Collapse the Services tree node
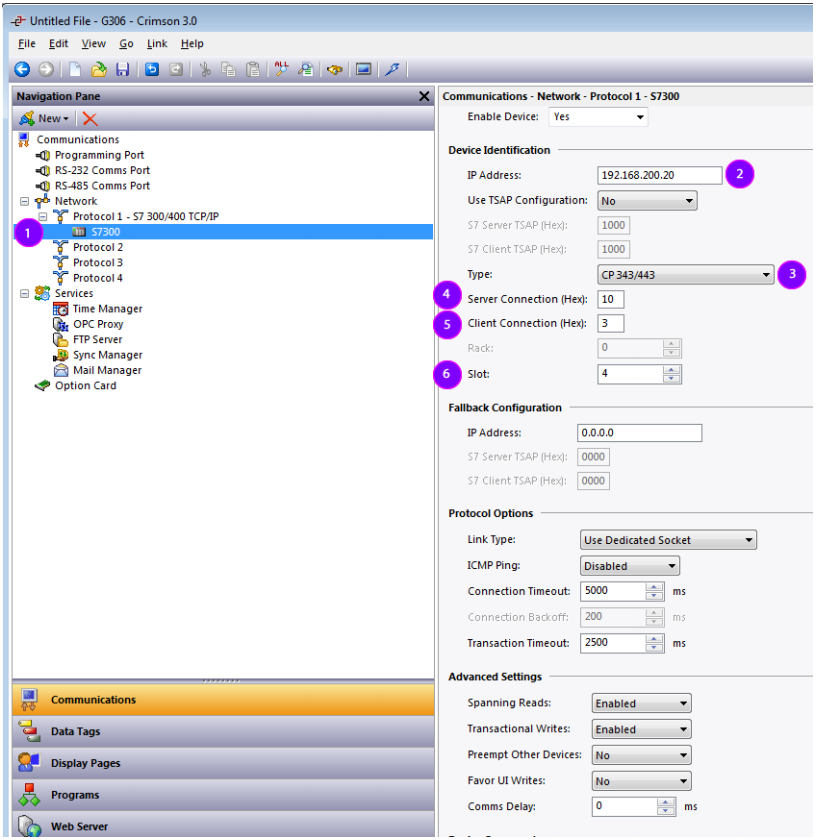 click(x=25, y=294)
